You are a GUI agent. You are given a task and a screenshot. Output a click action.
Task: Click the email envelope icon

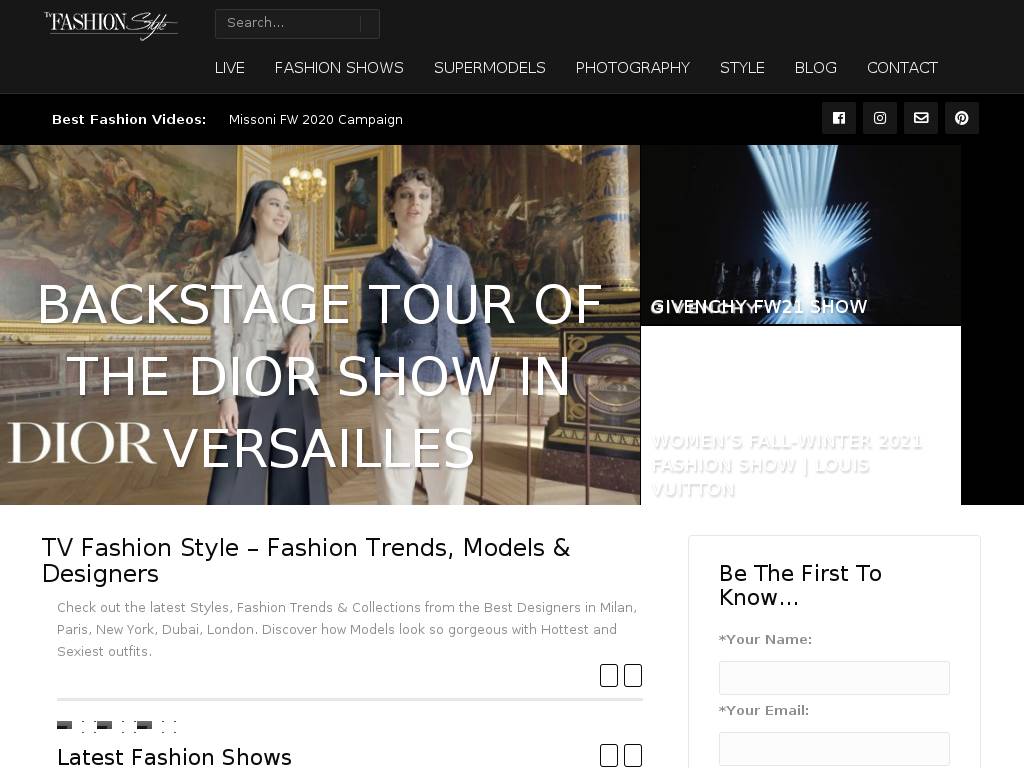[921, 118]
